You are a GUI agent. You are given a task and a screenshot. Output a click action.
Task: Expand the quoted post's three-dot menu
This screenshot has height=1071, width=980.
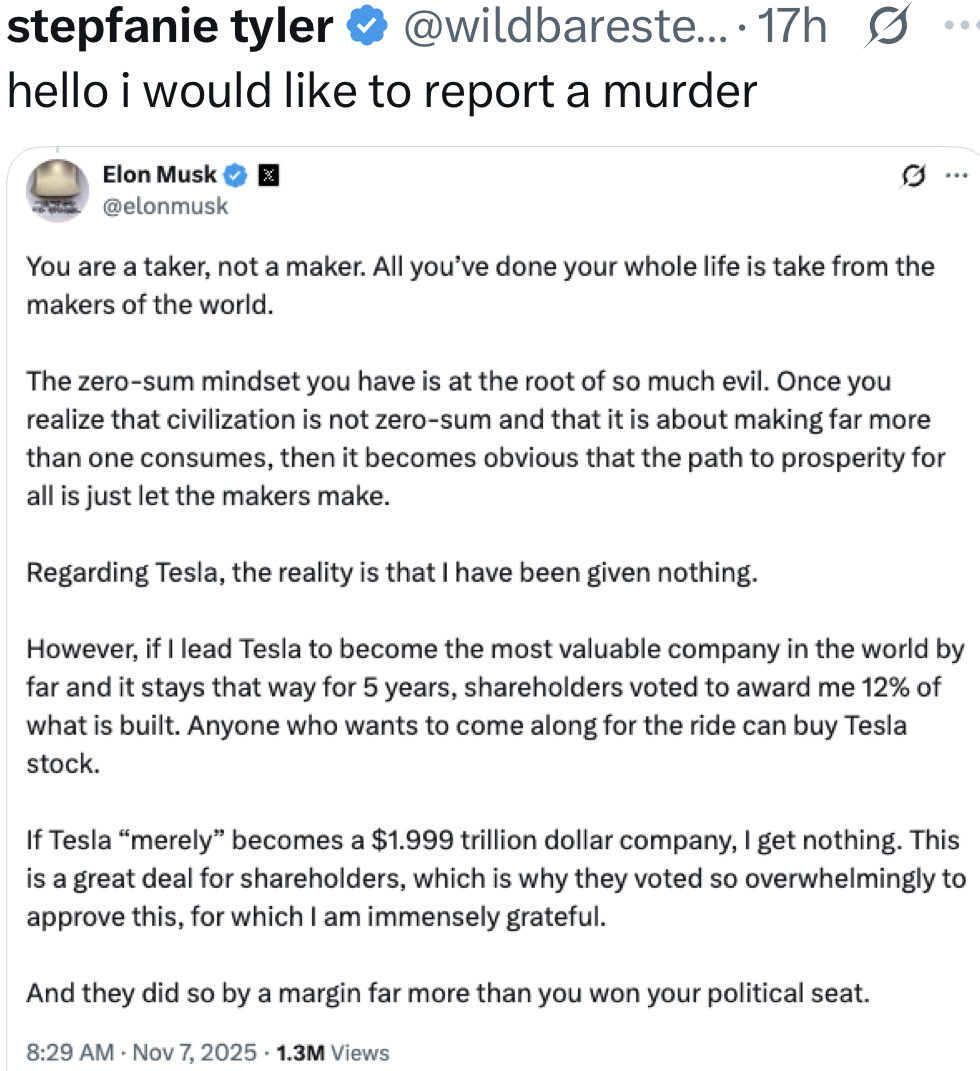point(955,176)
